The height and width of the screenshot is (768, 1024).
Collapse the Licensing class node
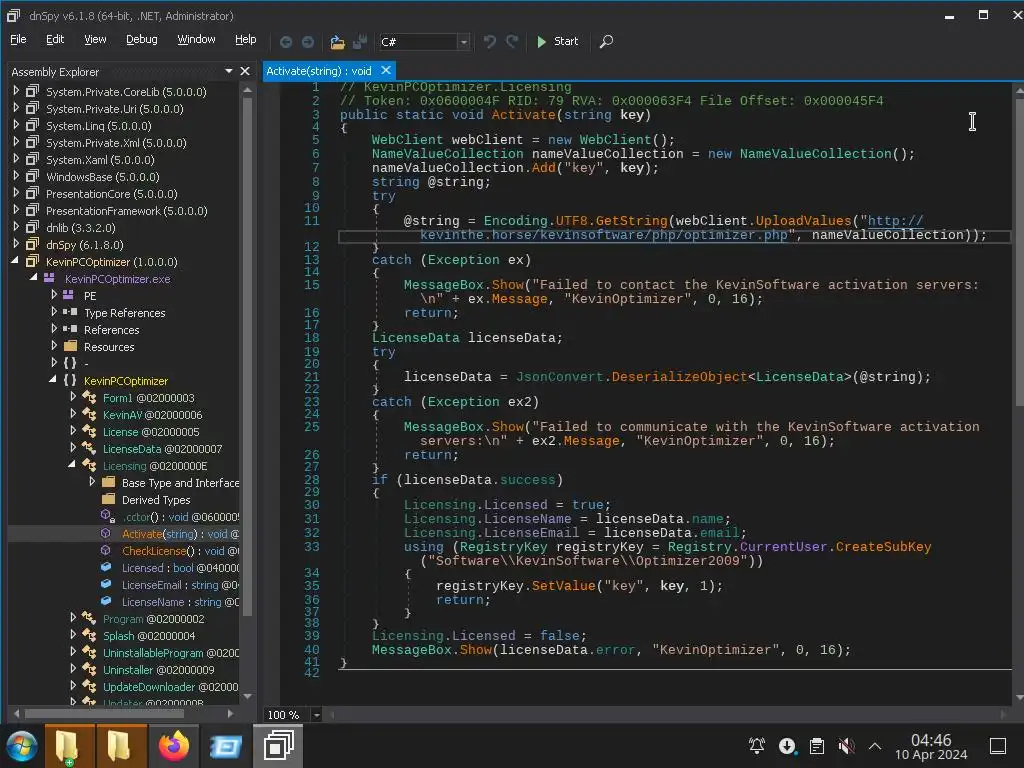72,464
